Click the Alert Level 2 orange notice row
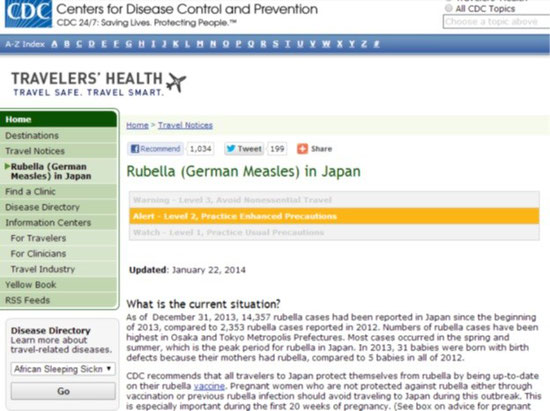The height and width of the screenshot is (411, 550). click(x=334, y=216)
